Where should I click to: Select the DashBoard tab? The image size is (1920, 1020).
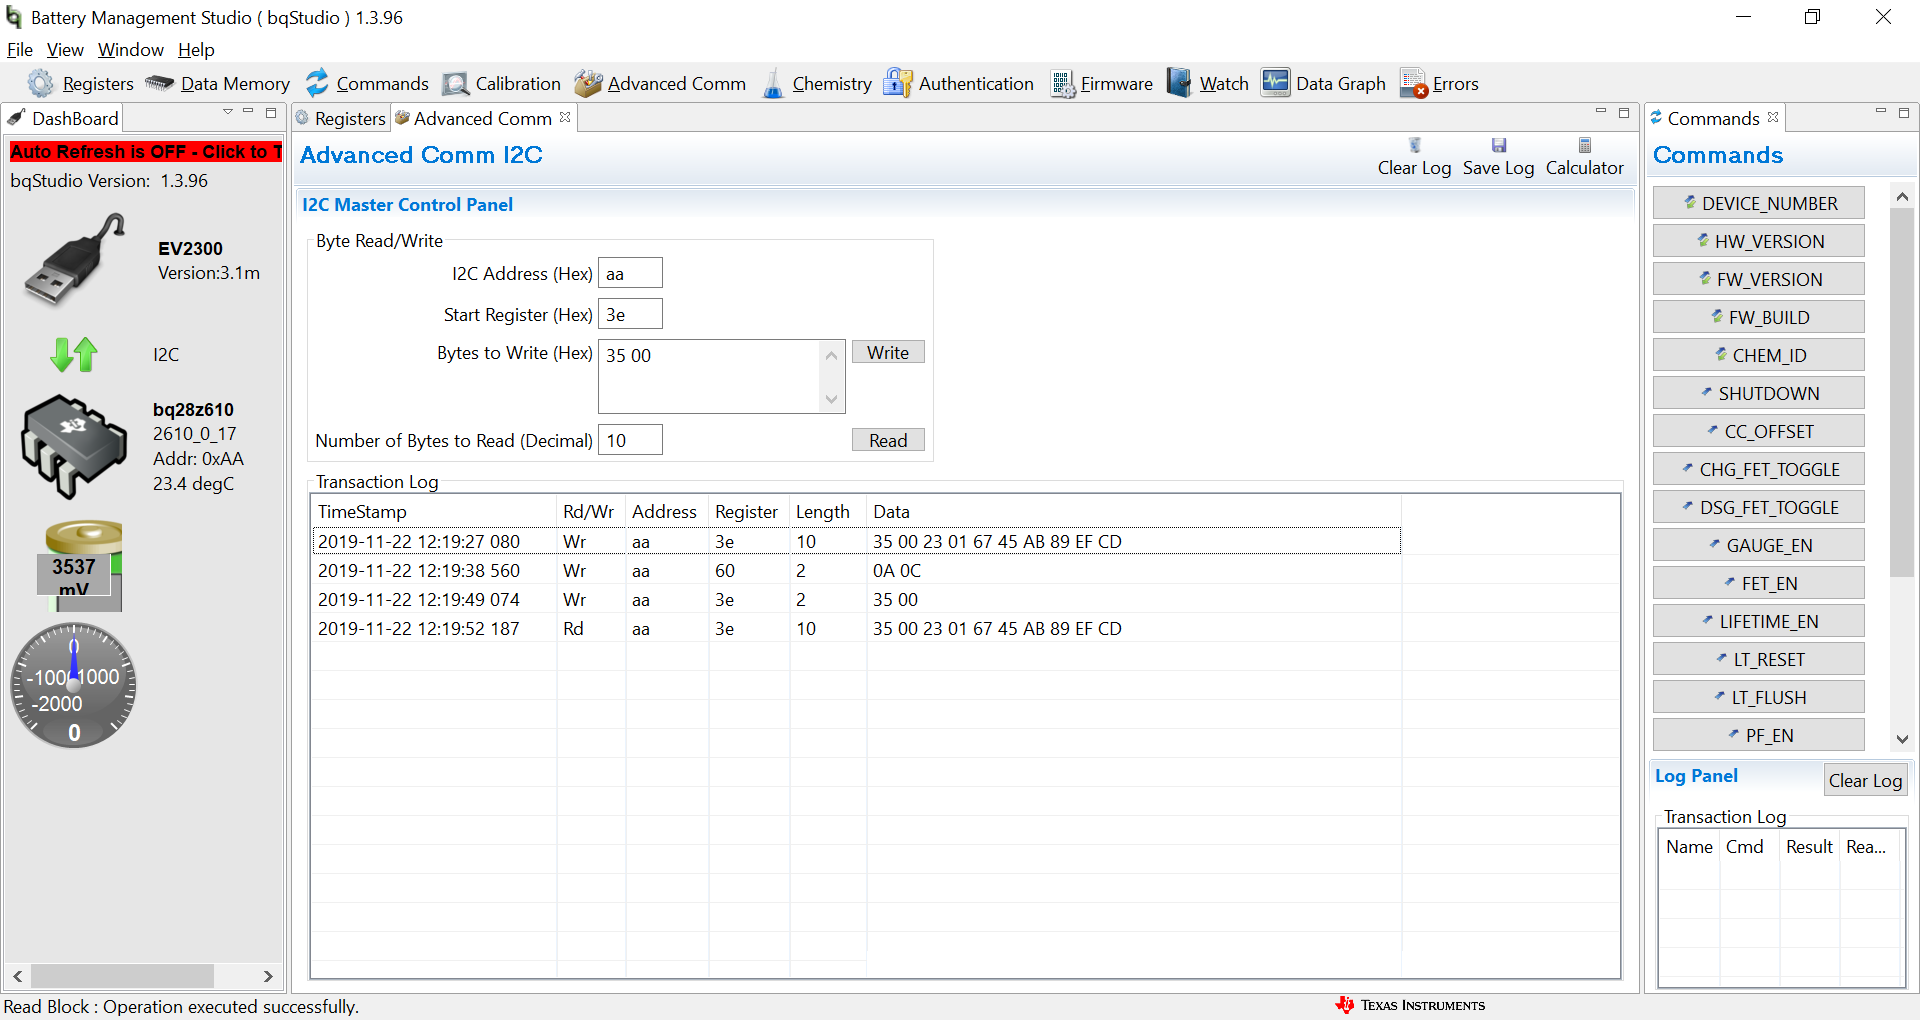click(64, 118)
